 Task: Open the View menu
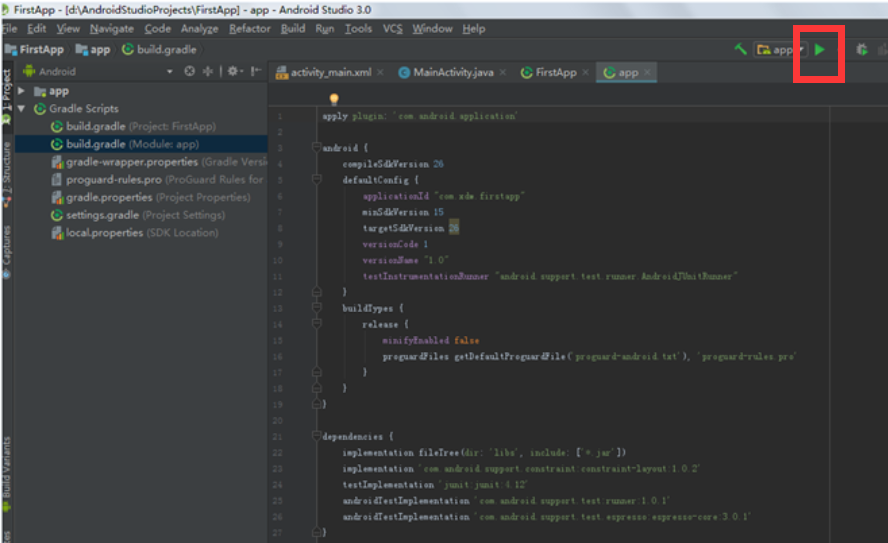click(67, 28)
